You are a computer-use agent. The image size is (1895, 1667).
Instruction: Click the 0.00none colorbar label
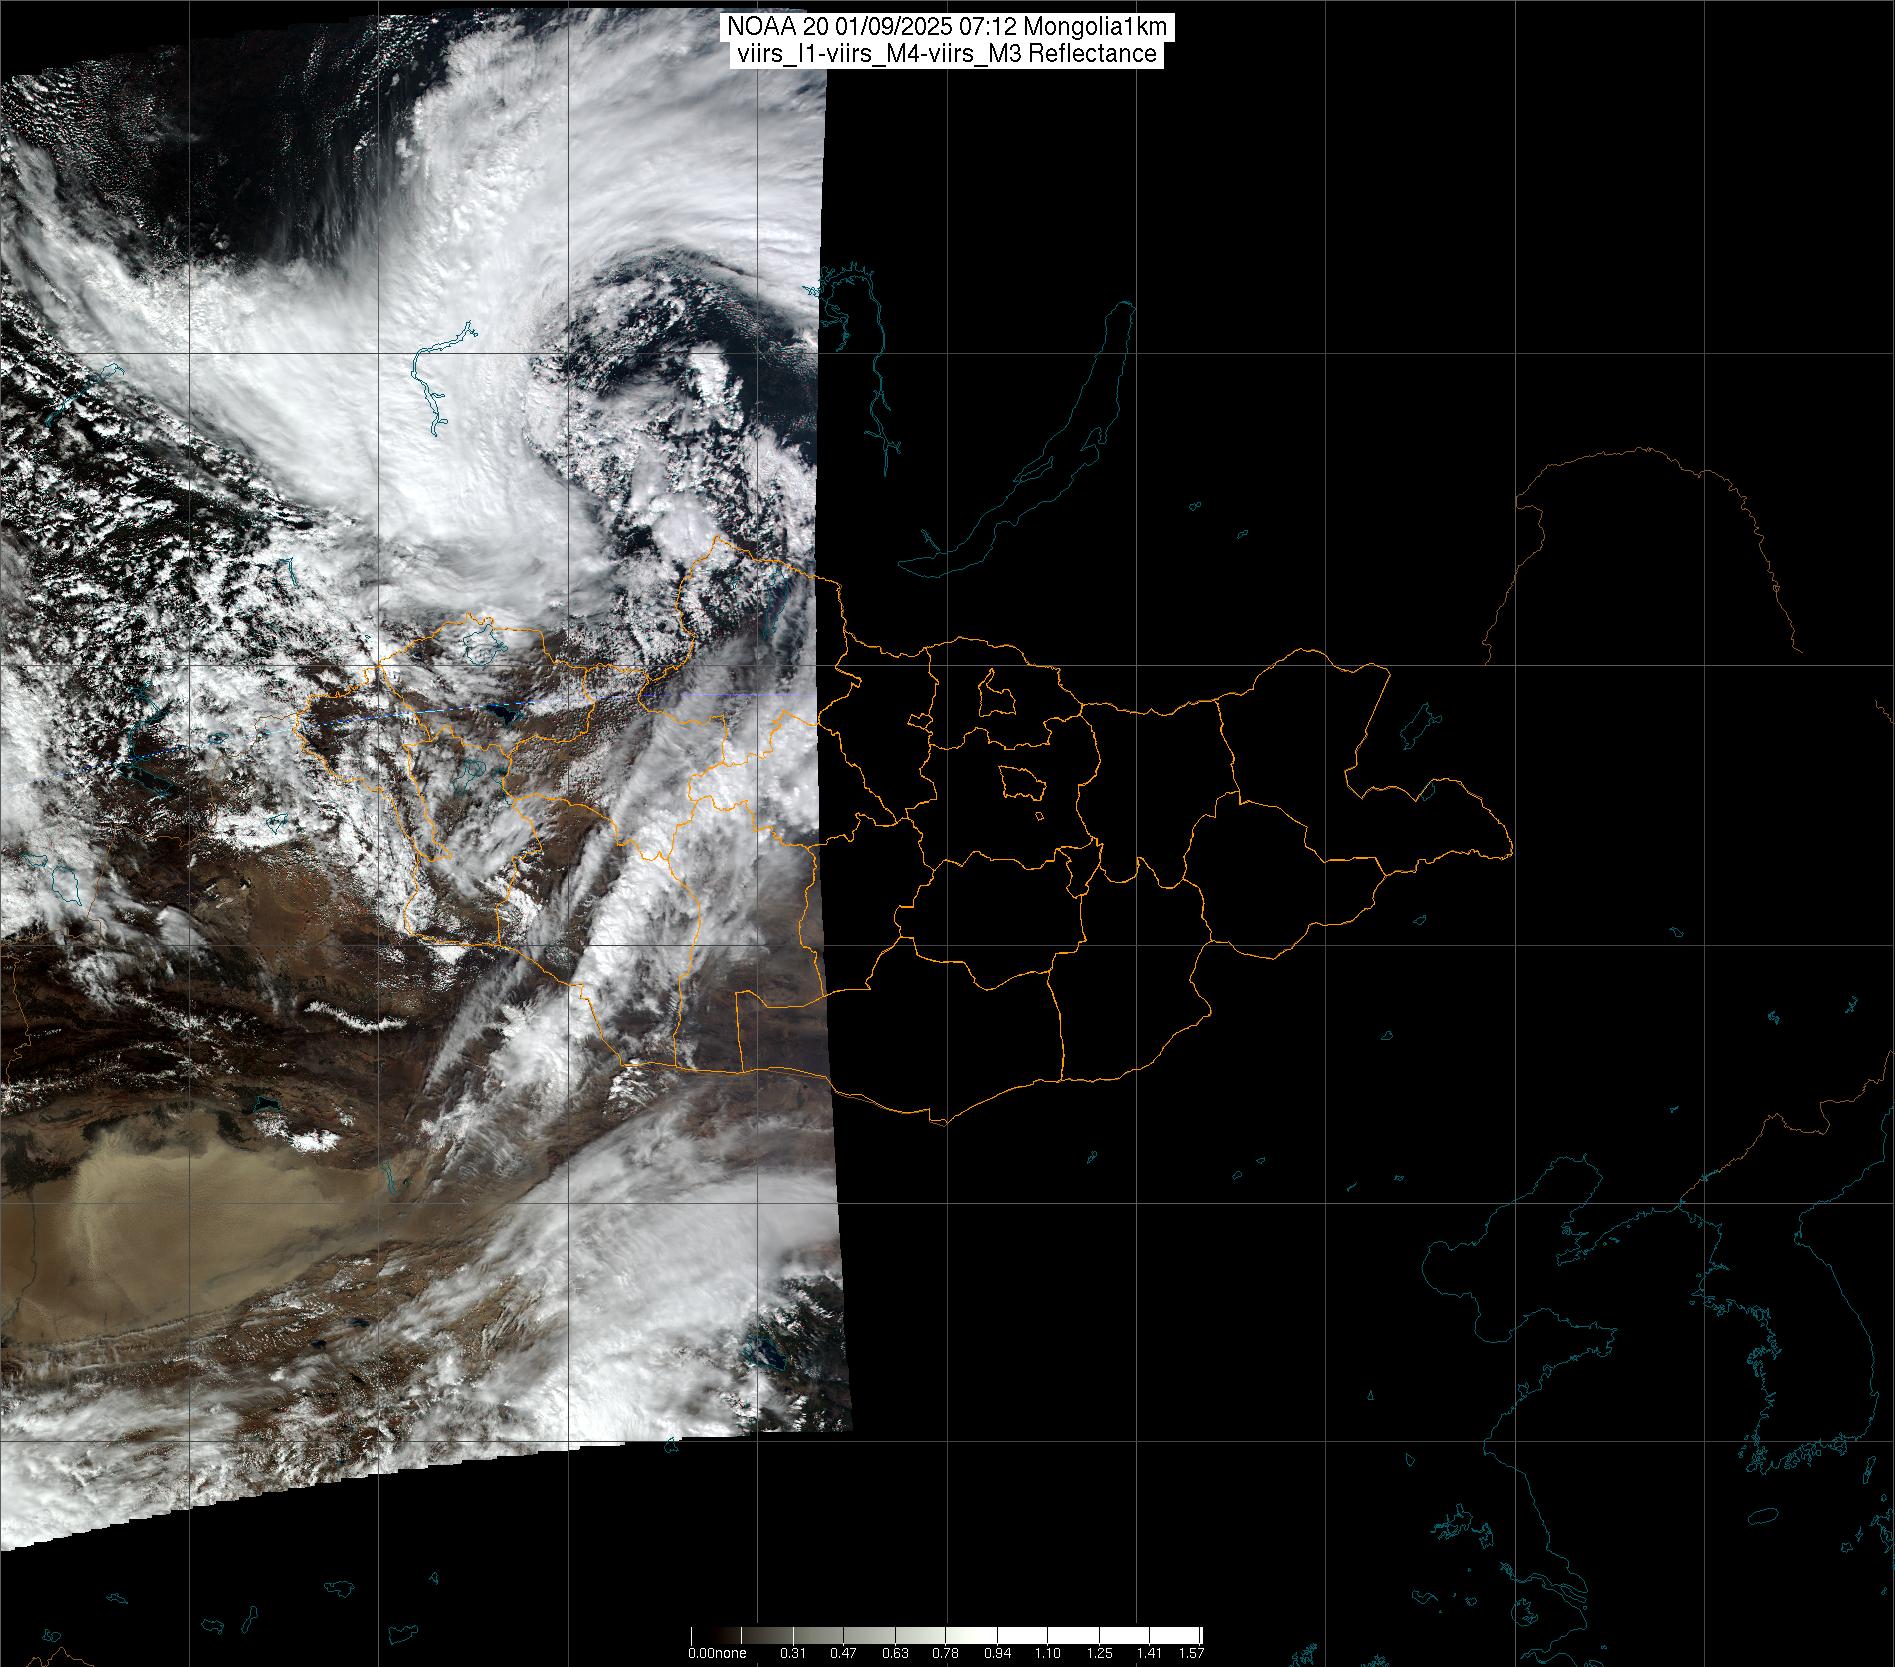pos(717,1653)
